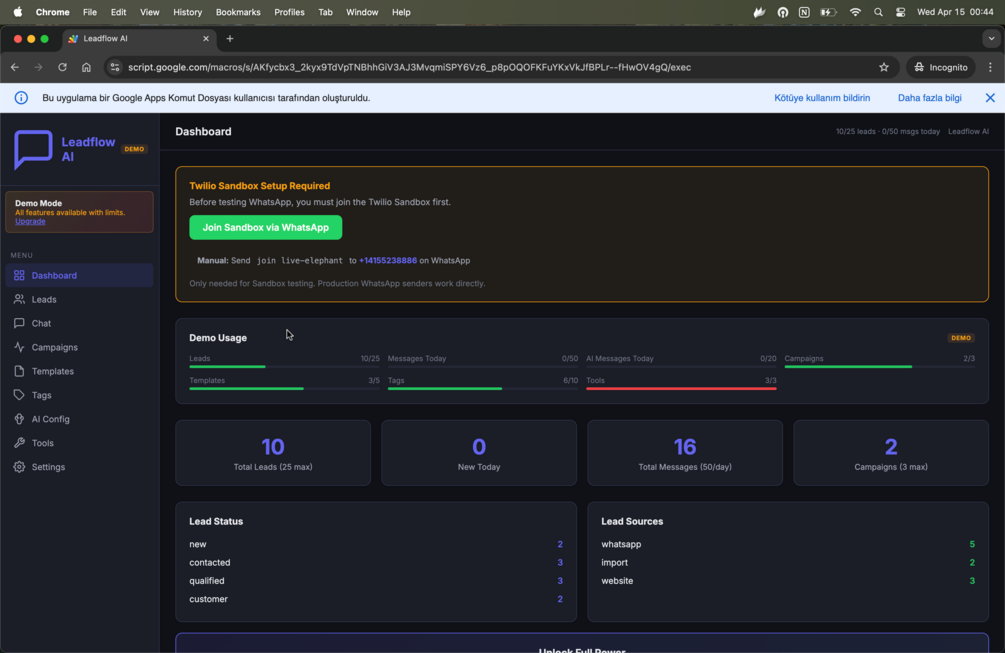Open Tags in sidebar menu

[x=79, y=395]
